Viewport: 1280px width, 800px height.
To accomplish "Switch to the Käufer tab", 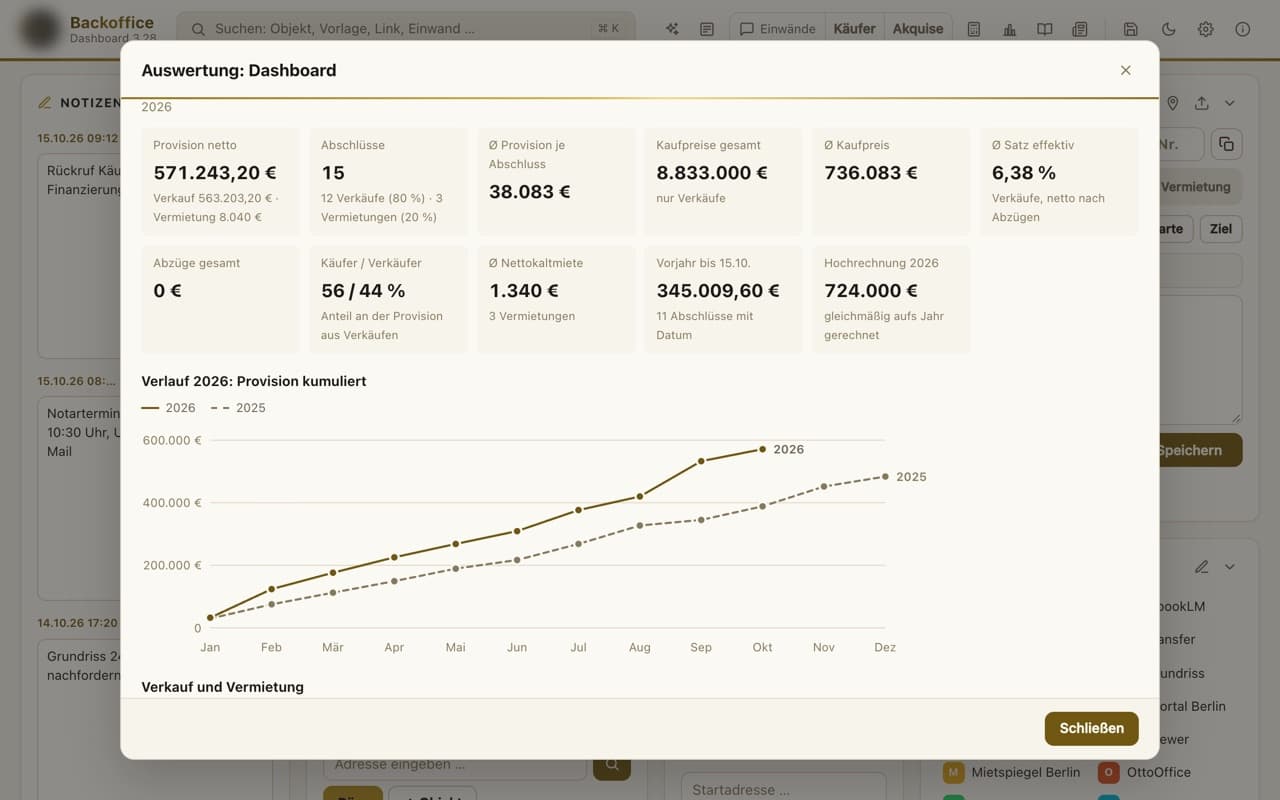I will 855,29.
